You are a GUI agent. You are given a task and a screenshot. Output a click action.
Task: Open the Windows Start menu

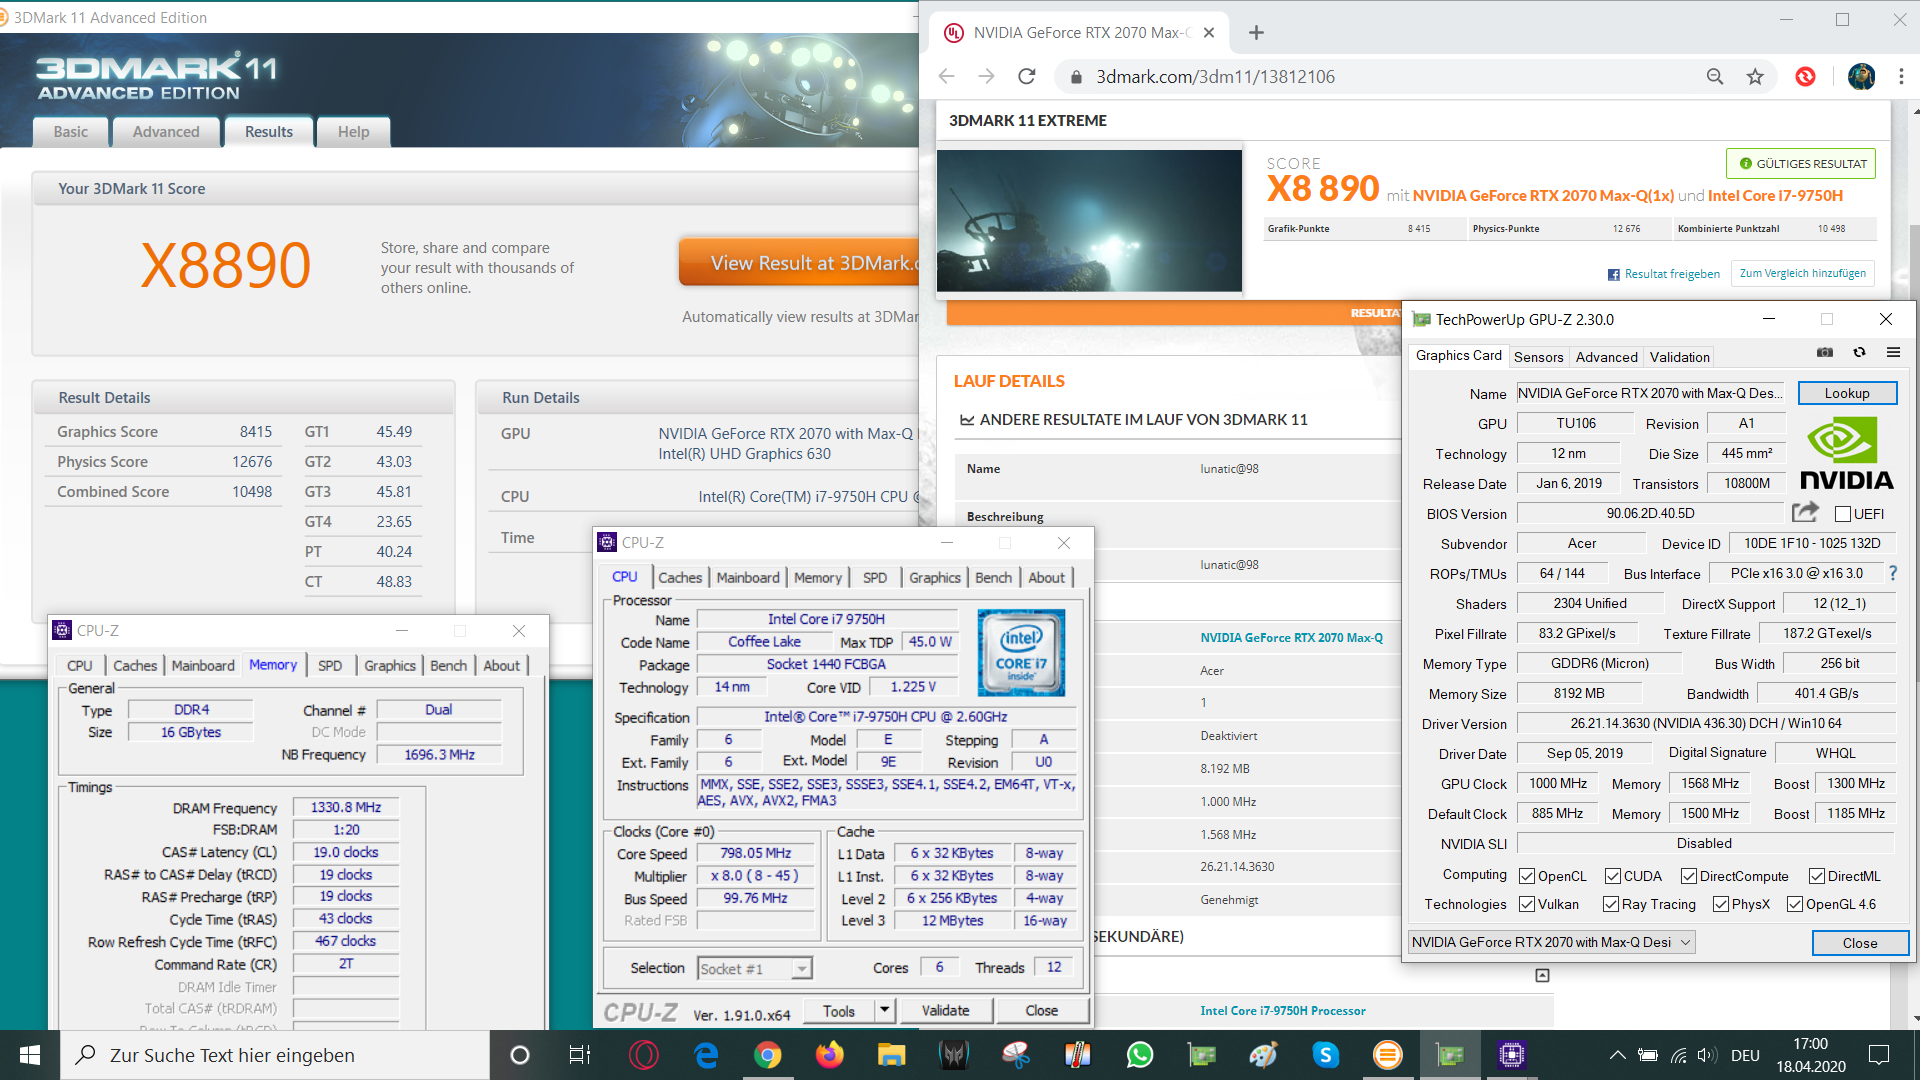click(x=30, y=1055)
